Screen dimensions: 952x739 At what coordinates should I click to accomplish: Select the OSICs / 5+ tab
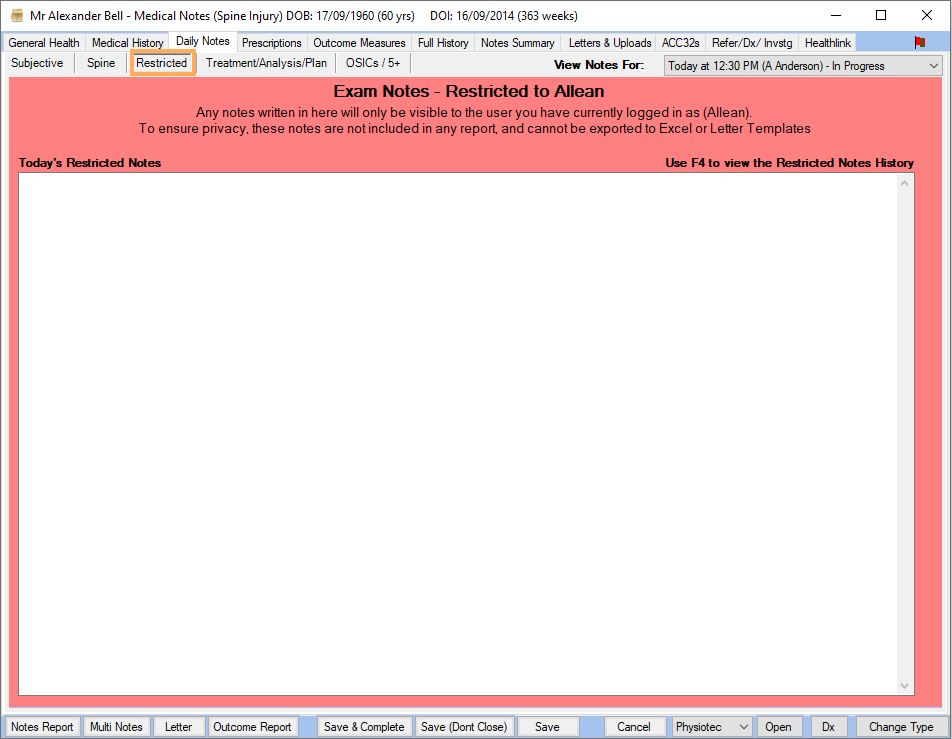372,63
